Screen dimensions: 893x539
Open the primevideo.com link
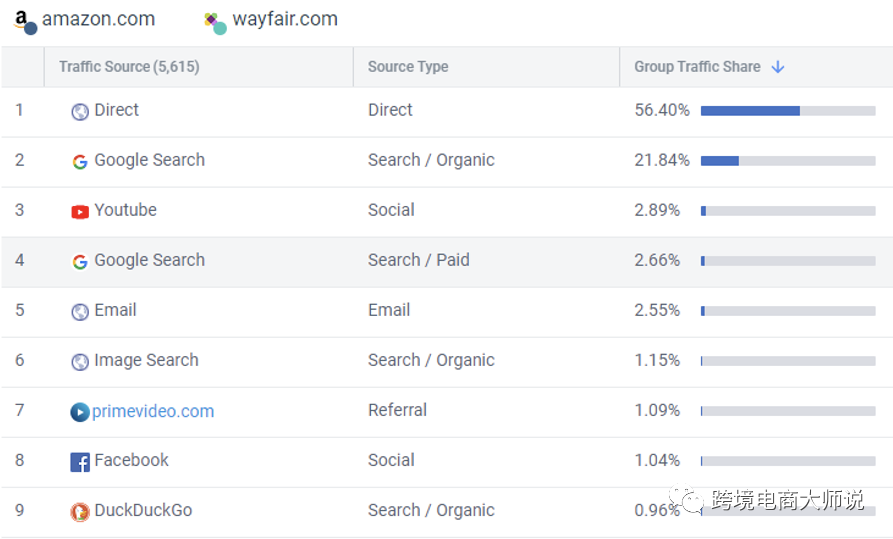tap(153, 411)
